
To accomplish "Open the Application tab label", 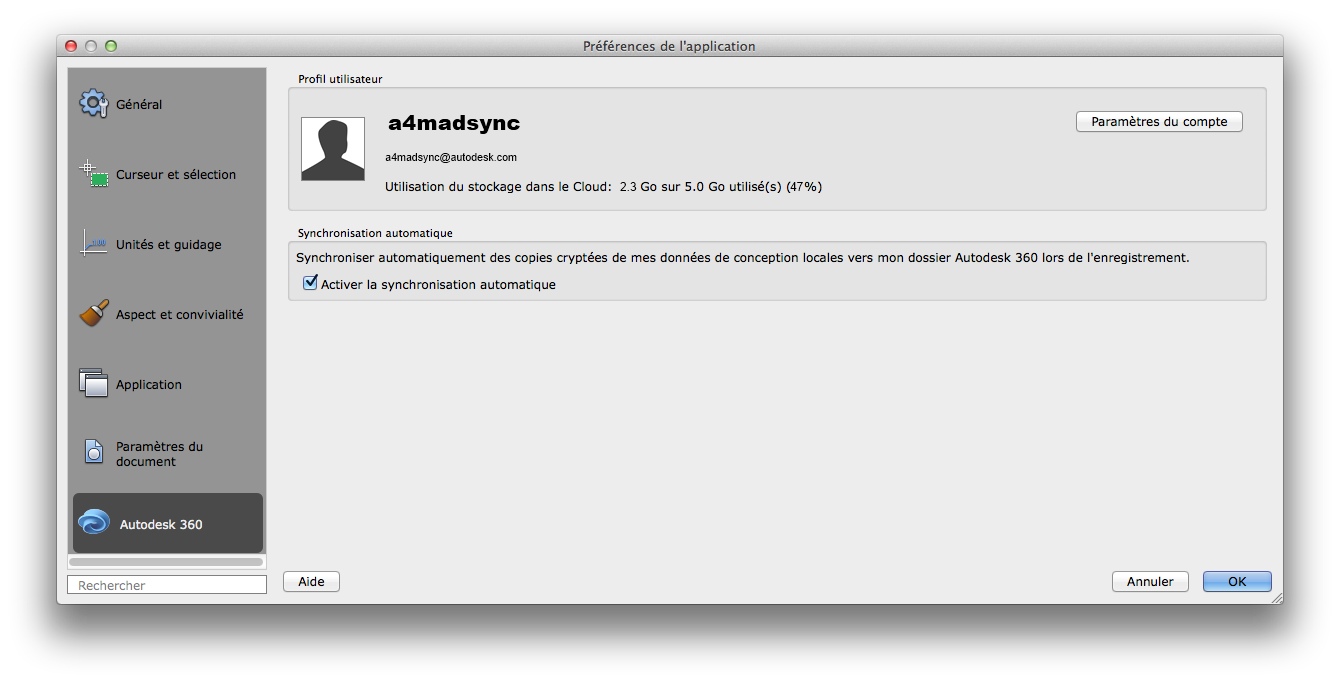I will tap(149, 384).
